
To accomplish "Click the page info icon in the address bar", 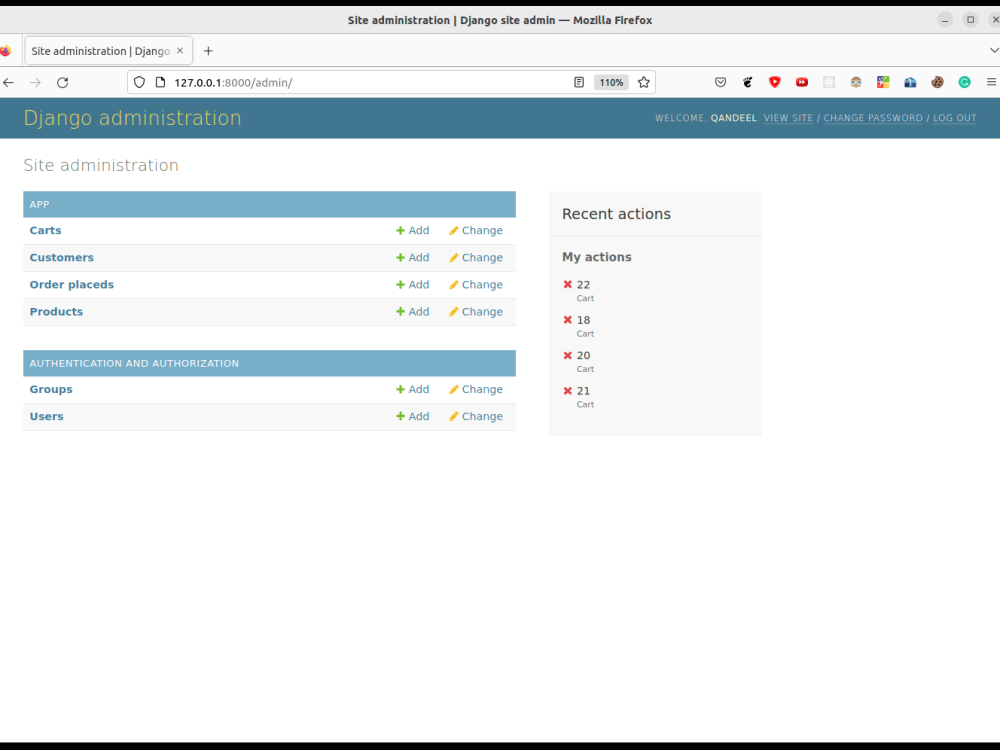I will click(x=160, y=82).
